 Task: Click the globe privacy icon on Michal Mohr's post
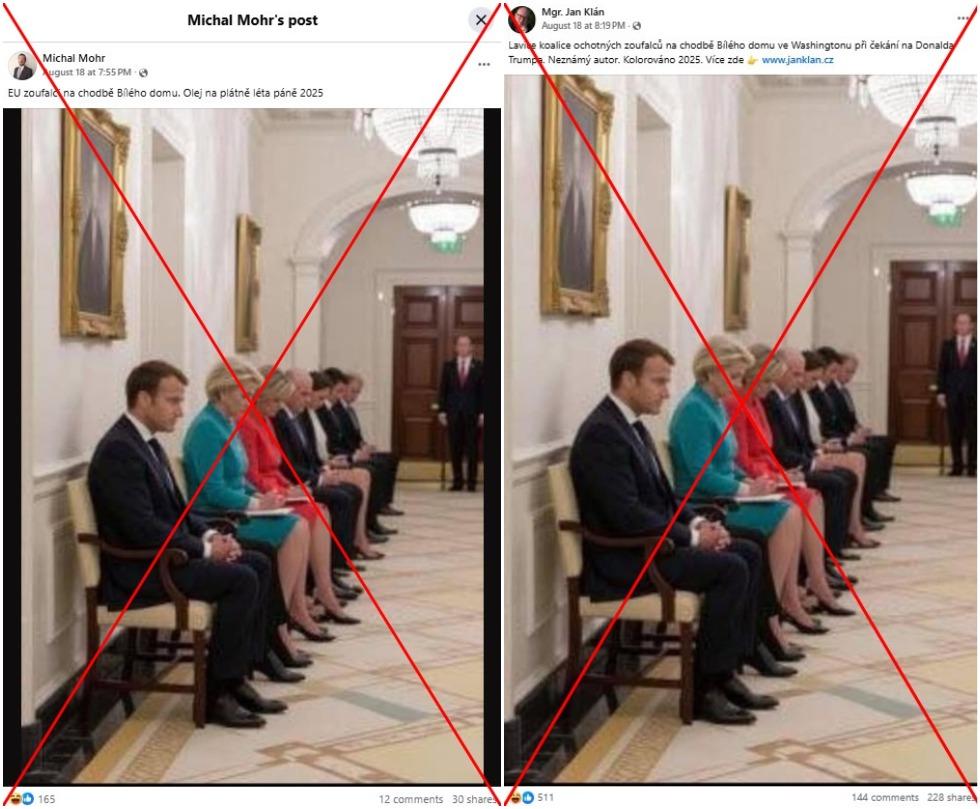(x=143, y=73)
